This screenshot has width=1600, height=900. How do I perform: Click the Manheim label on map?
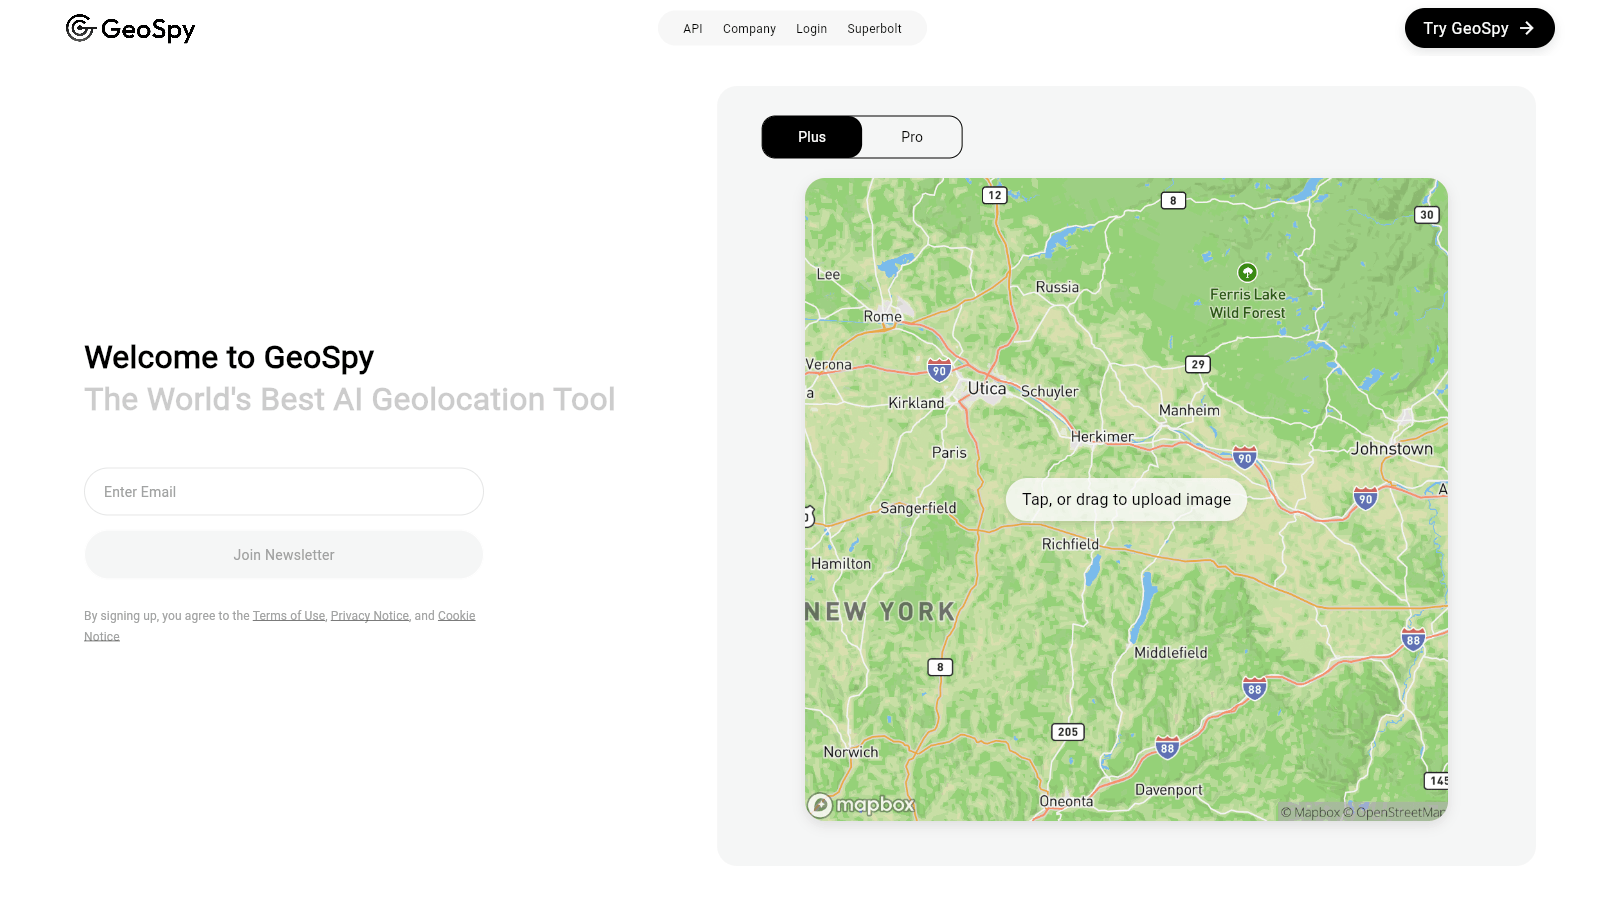tap(1189, 410)
